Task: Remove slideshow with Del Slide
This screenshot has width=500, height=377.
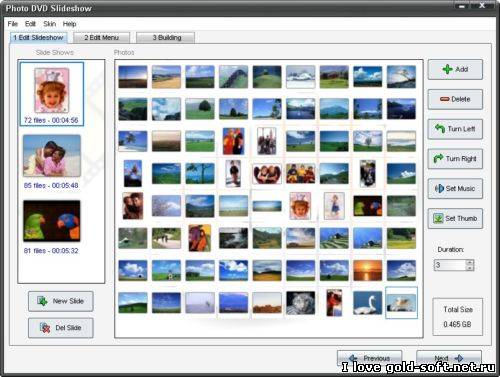Action: (x=61, y=328)
